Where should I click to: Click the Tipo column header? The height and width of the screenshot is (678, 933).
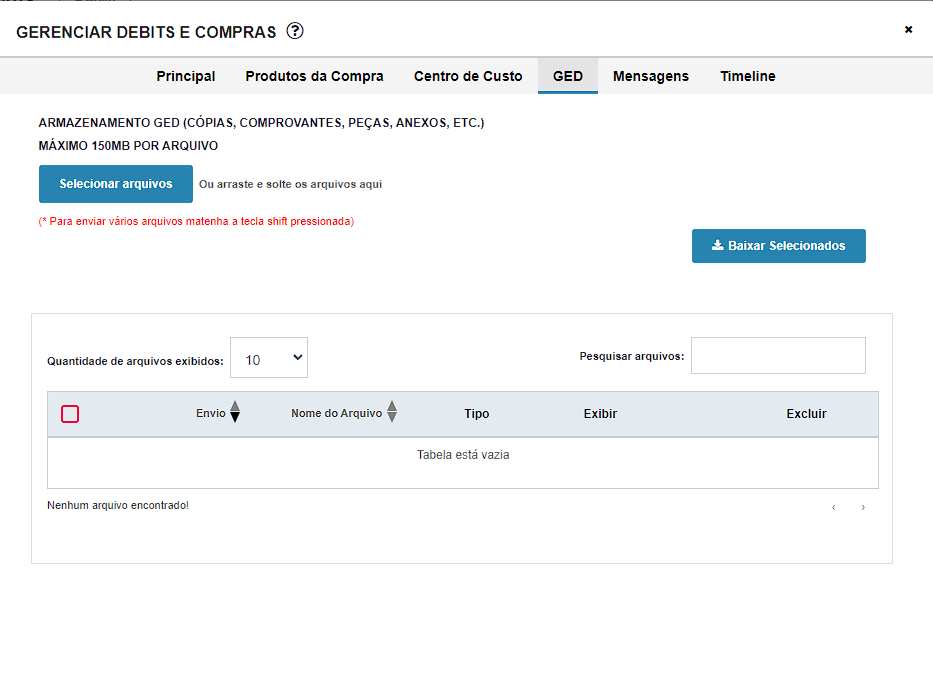tap(477, 414)
